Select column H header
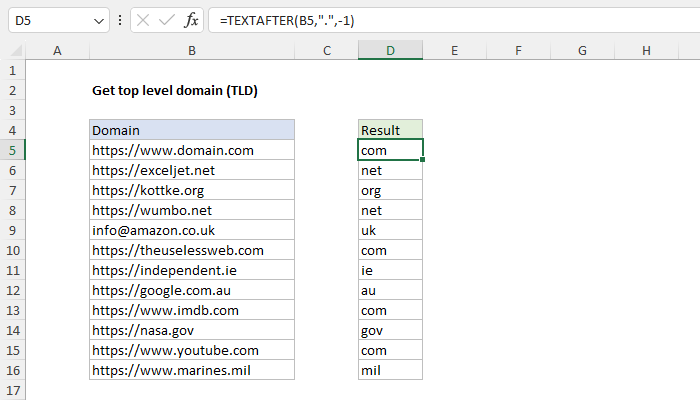This screenshot has height=400, width=700. tap(646, 50)
